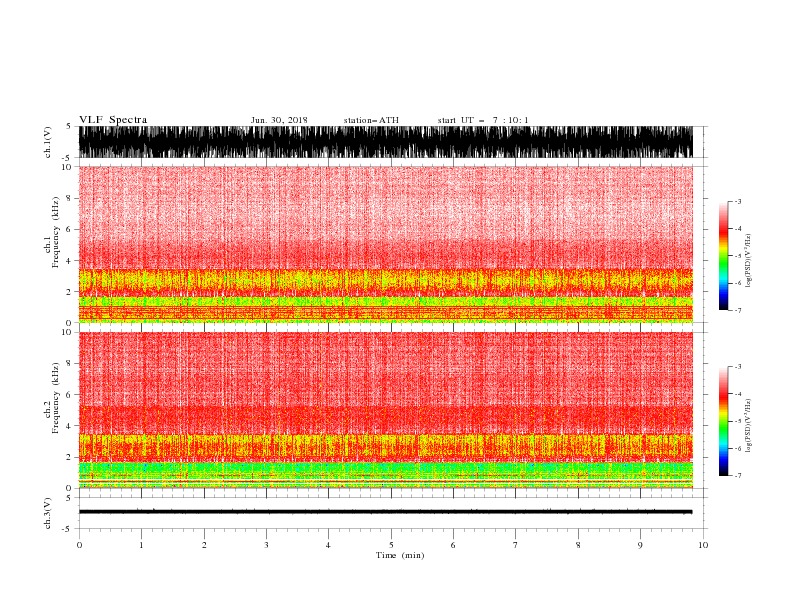792x612 pixels.
Task: Click the ch.1 color bar "log(PSD)(V²/Hz)" label
Action: 749,261
